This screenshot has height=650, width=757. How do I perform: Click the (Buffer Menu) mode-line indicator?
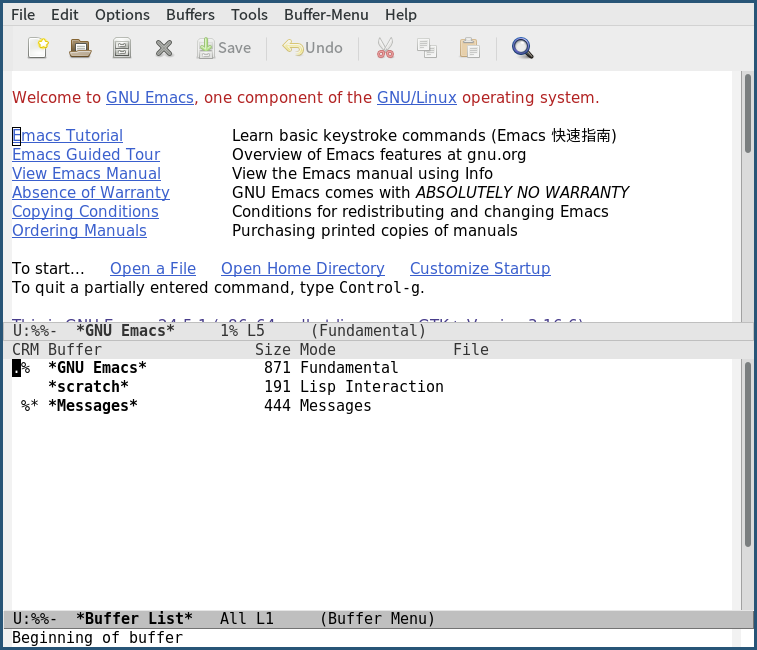378,619
